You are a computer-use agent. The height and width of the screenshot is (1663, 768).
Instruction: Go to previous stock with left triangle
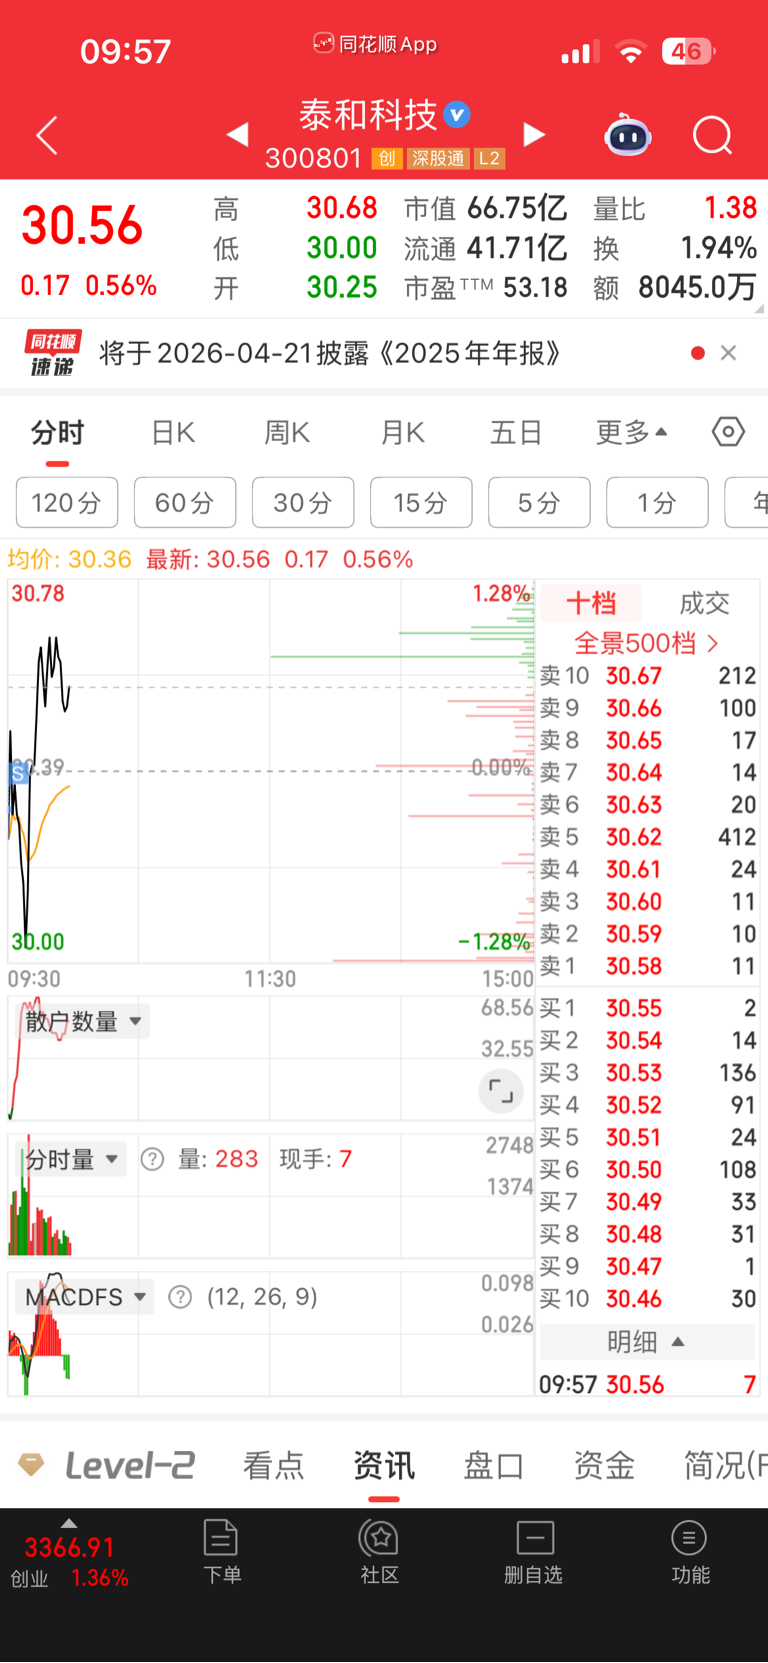click(x=237, y=134)
